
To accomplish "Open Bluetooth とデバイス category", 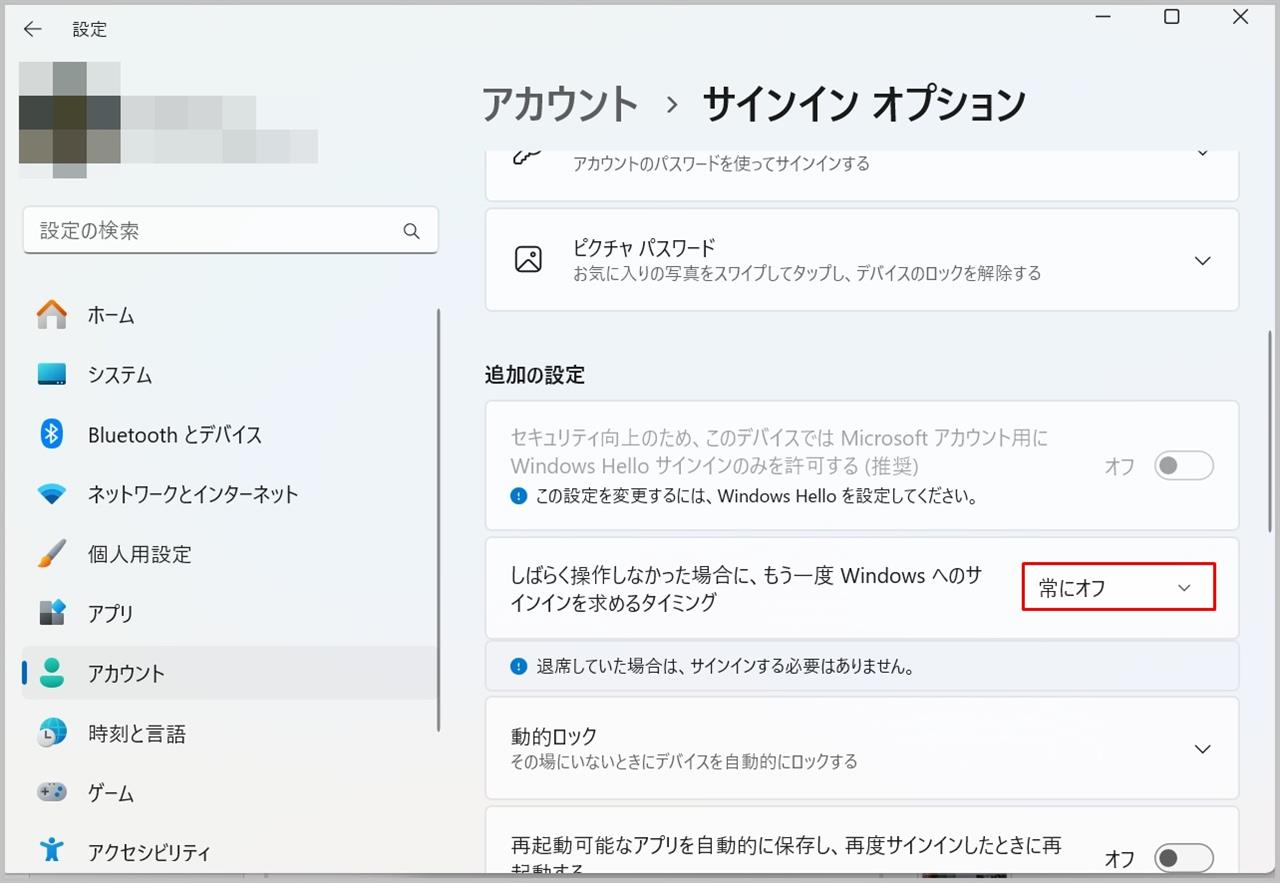I will coord(229,434).
